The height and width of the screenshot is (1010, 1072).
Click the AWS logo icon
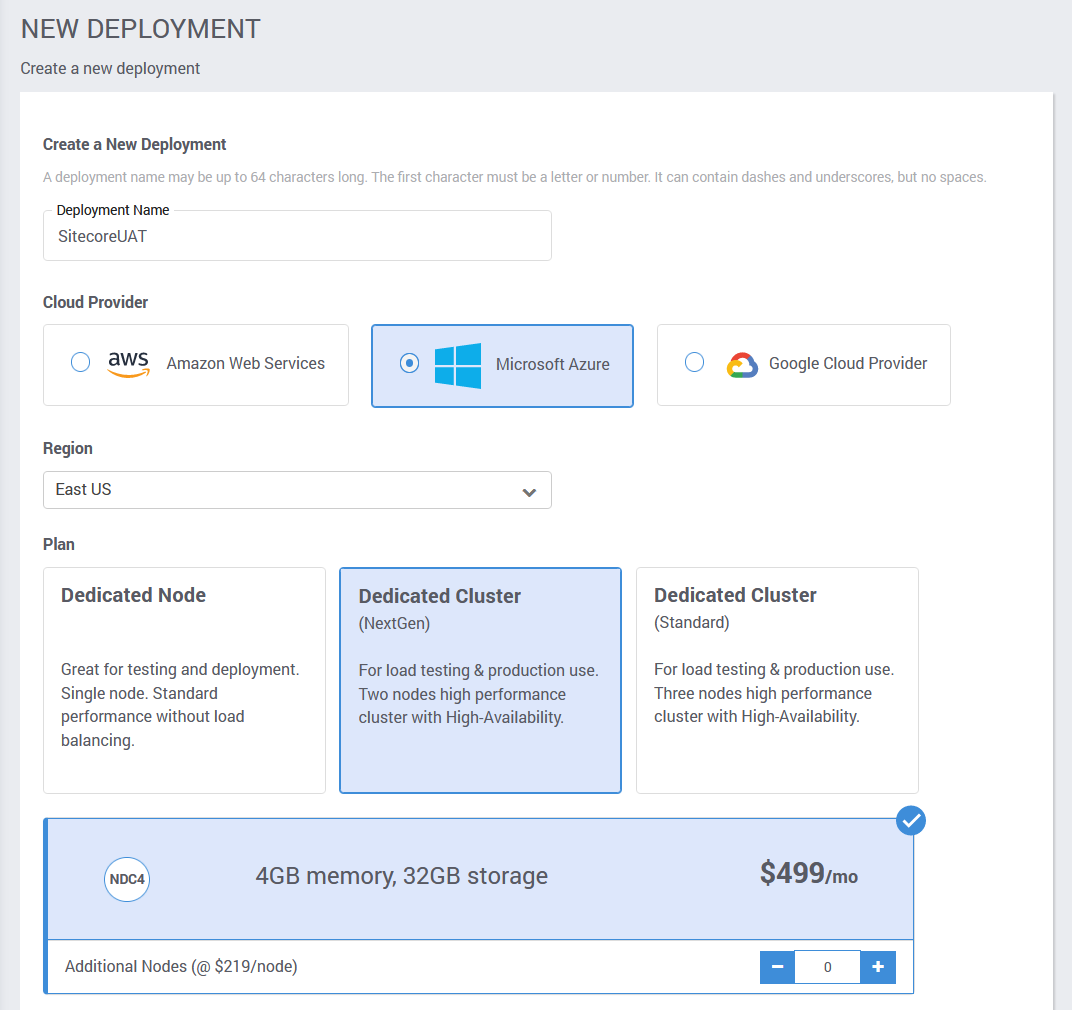pos(130,364)
